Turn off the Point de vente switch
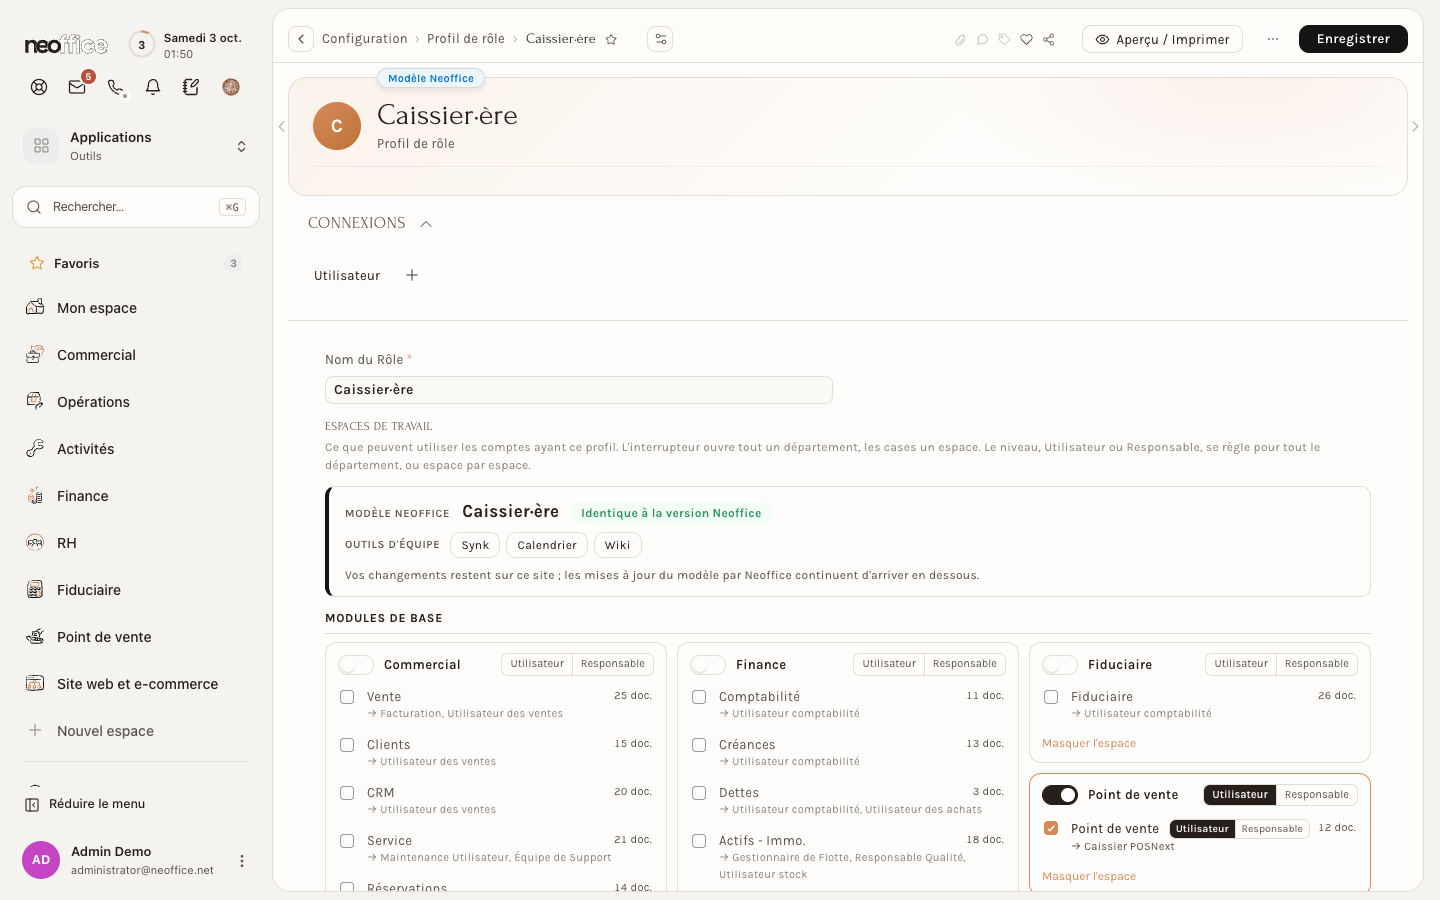 click(x=1060, y=795)
